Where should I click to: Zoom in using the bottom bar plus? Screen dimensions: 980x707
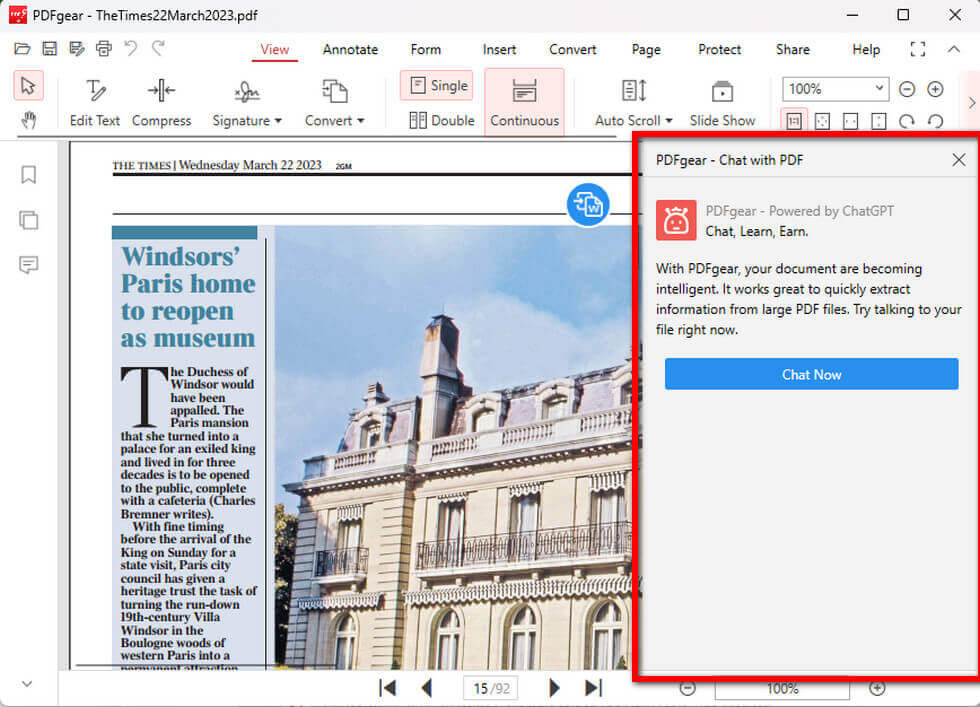878,688
